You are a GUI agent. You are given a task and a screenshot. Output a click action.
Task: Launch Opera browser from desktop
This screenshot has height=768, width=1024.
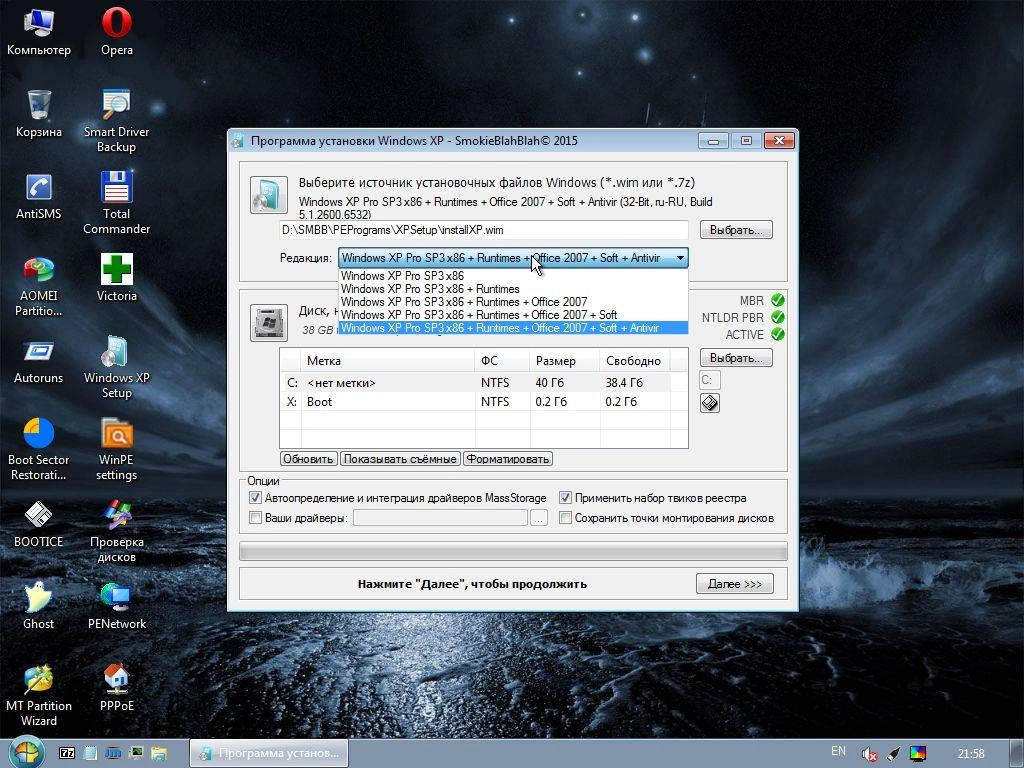(x=117, y=31)
